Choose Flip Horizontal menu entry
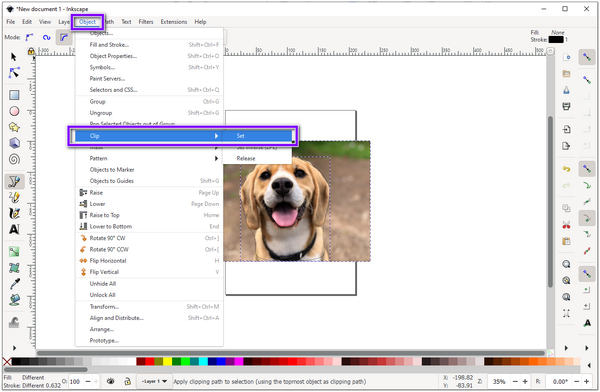This screenshot has height=392, width=600. point(149,261)
